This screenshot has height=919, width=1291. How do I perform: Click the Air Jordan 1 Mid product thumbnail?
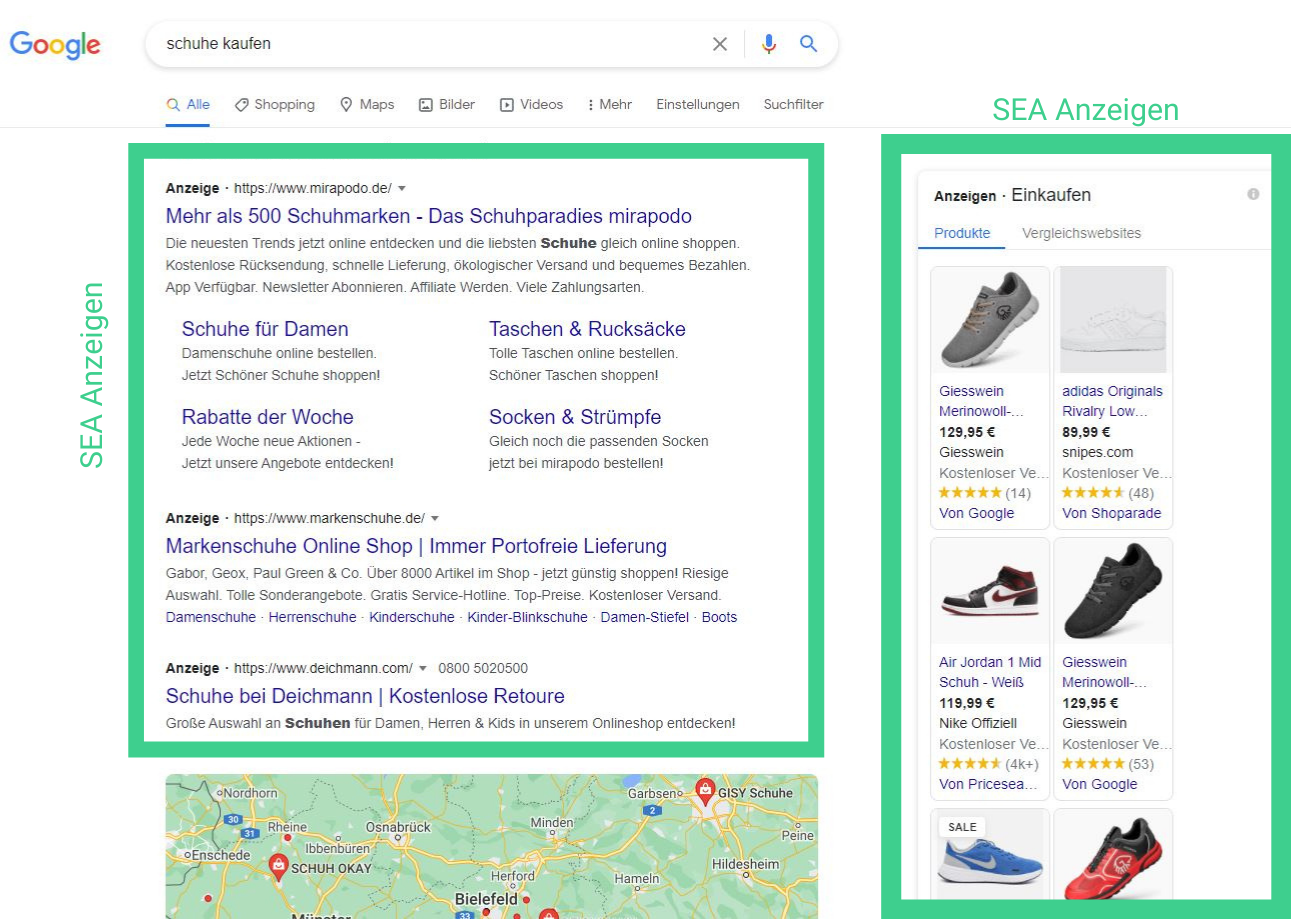[989, 590]
